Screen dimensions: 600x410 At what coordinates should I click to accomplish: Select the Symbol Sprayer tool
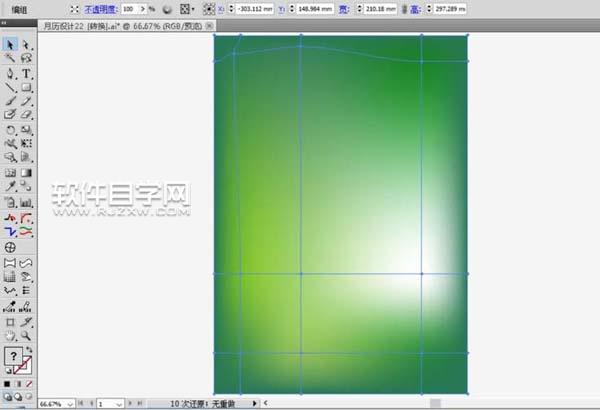[10, 157]
